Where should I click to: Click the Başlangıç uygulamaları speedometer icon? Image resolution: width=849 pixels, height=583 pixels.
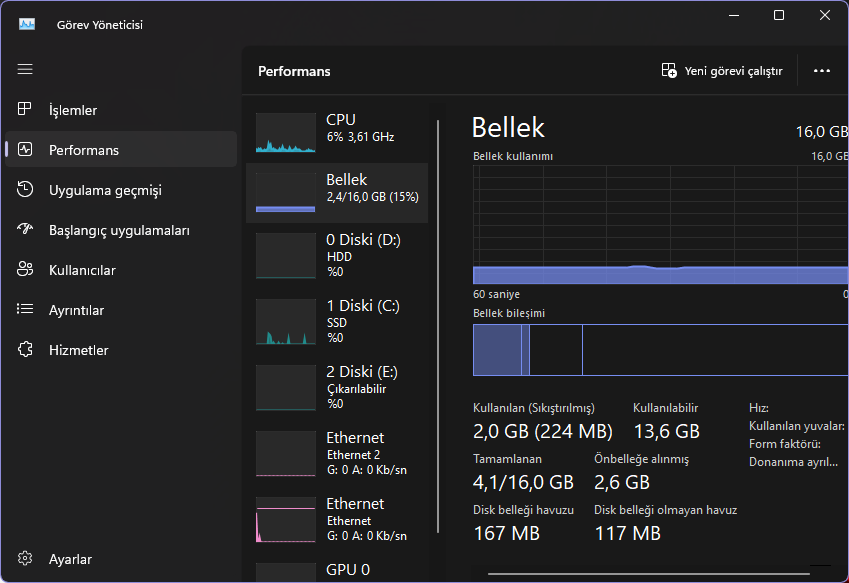click(x=26, y=230)
